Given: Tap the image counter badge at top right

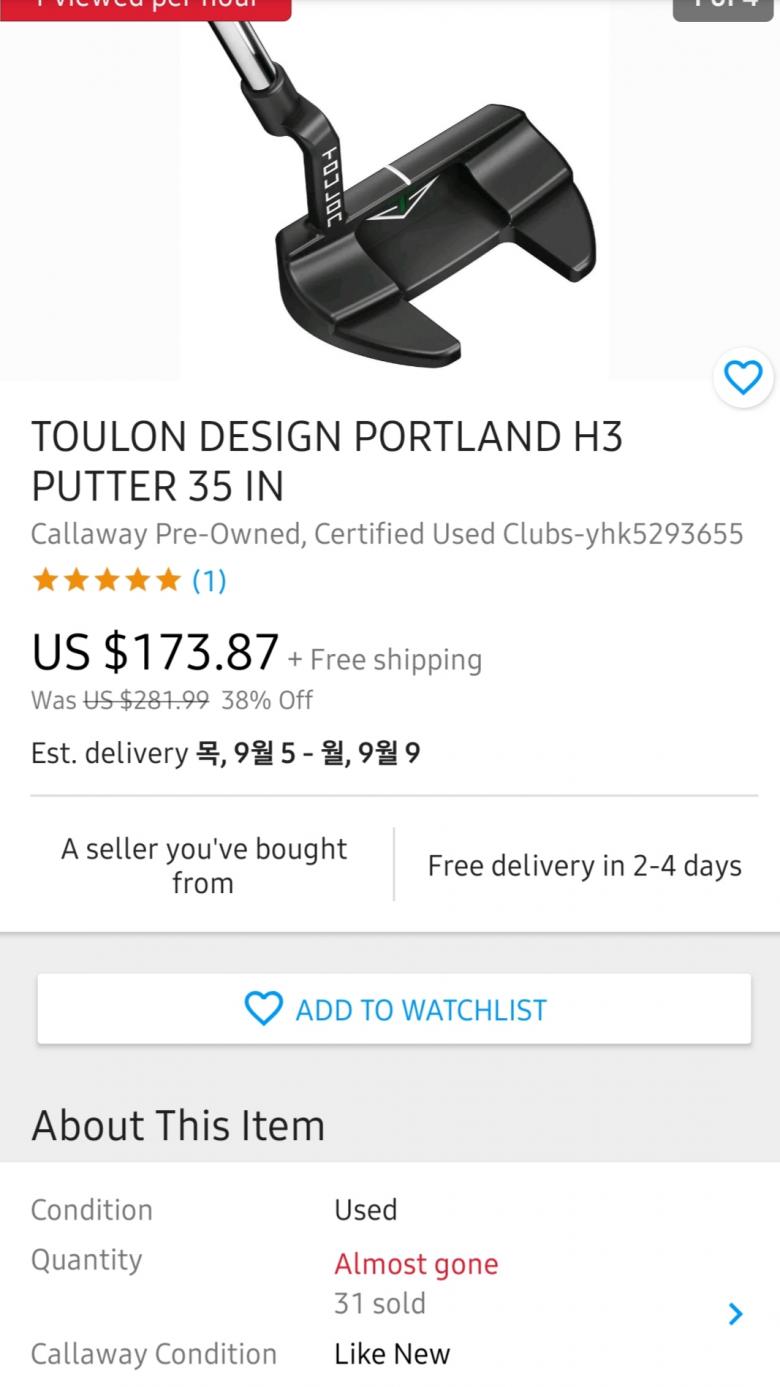Looking at the screenshot, I should pos(723,6).
